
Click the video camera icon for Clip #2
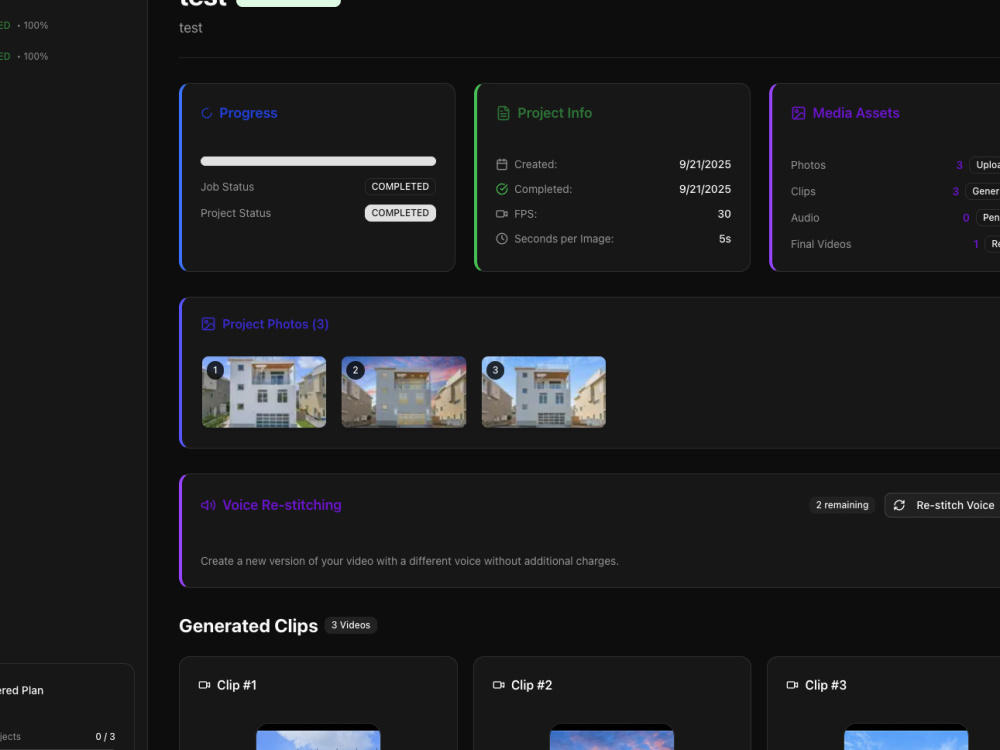pos(498,685)
